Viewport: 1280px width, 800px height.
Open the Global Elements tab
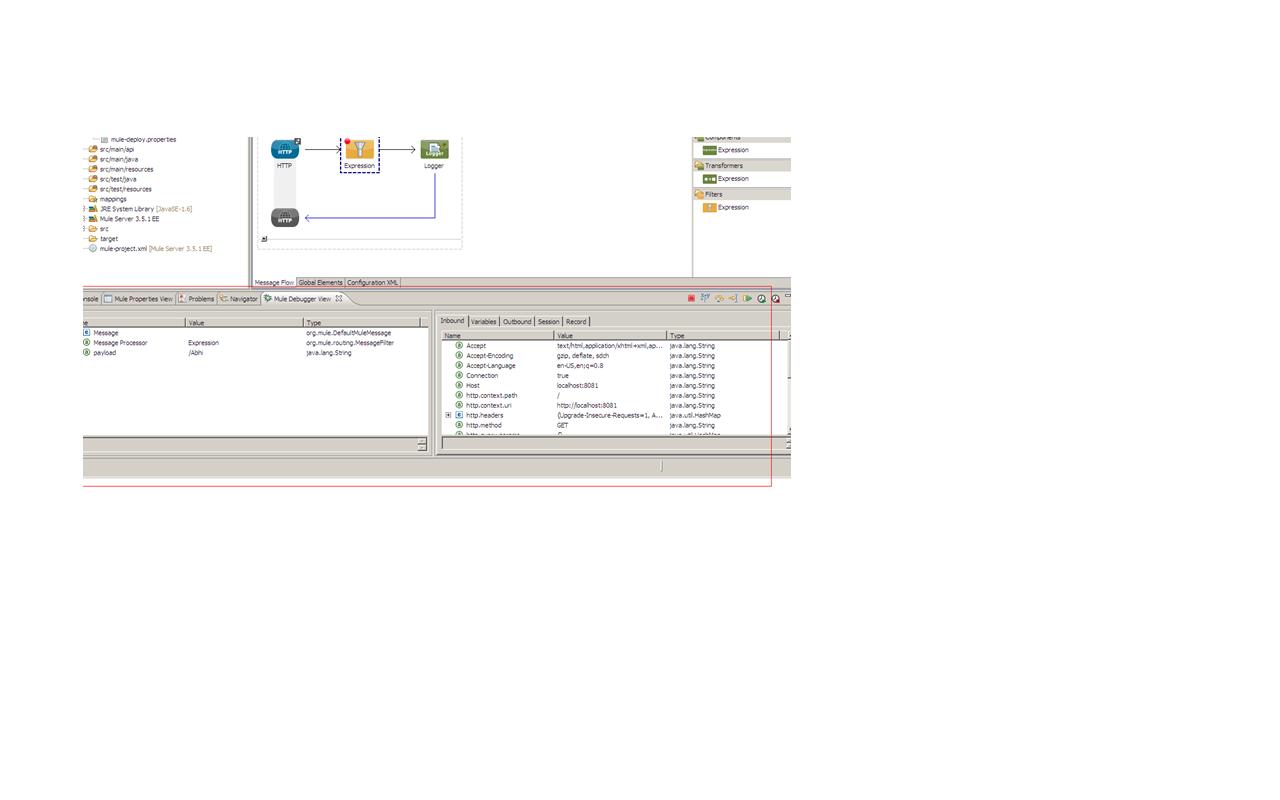point(320,283)
